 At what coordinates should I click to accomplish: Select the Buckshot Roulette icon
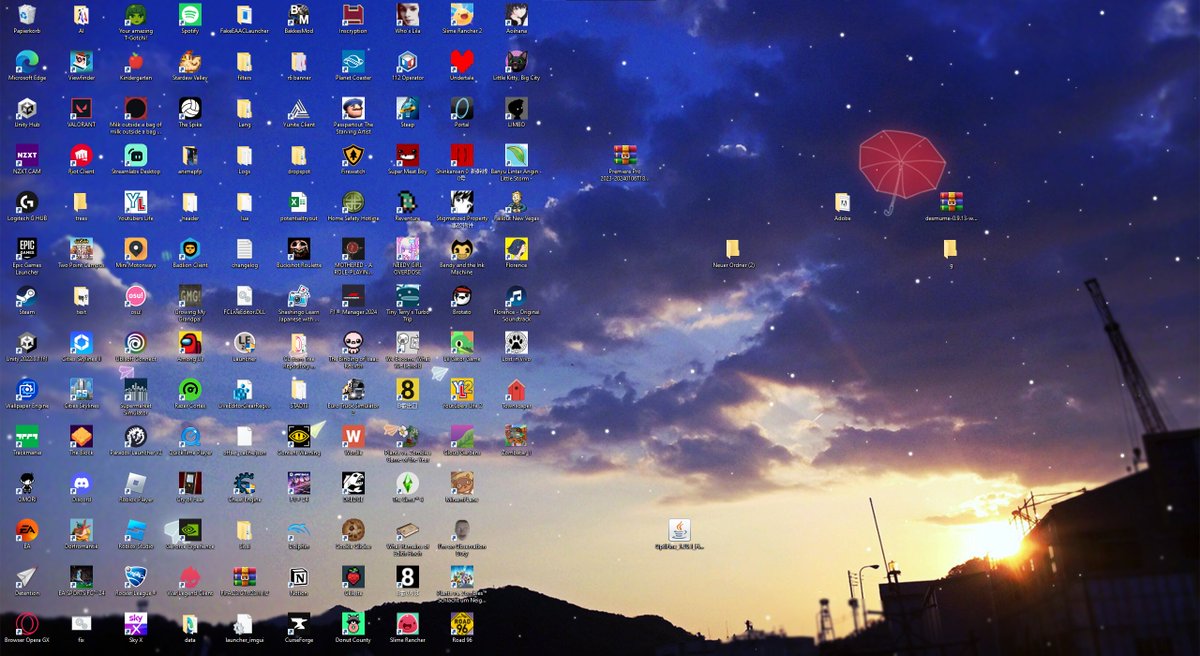point(298,249)
